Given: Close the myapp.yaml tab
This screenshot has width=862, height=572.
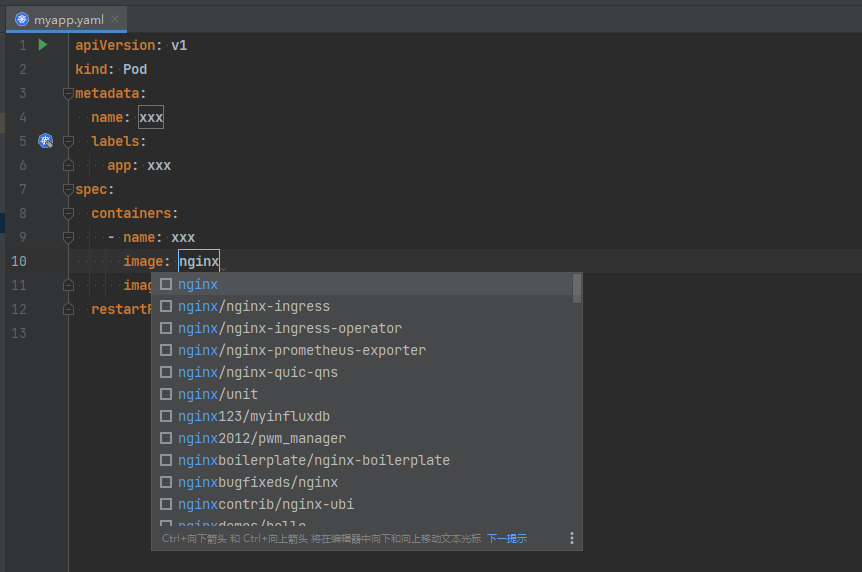Looking at the screenshot, I should tap(115, 19).
